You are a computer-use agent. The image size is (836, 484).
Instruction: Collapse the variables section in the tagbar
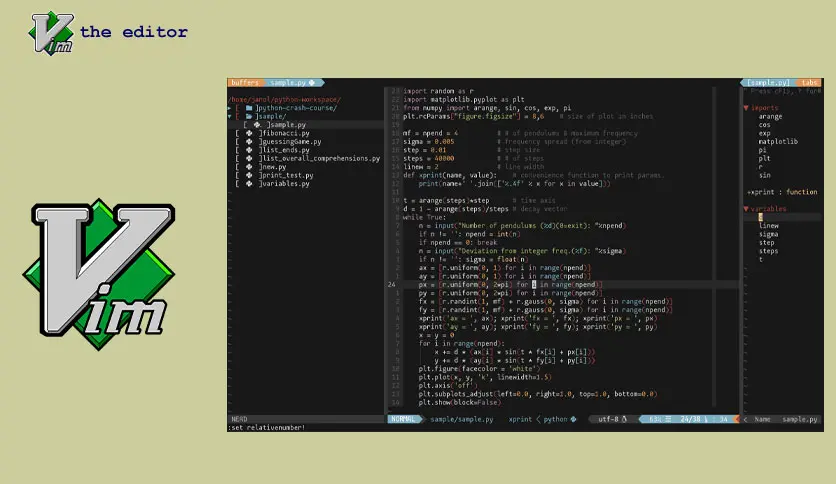coord(746,208)
